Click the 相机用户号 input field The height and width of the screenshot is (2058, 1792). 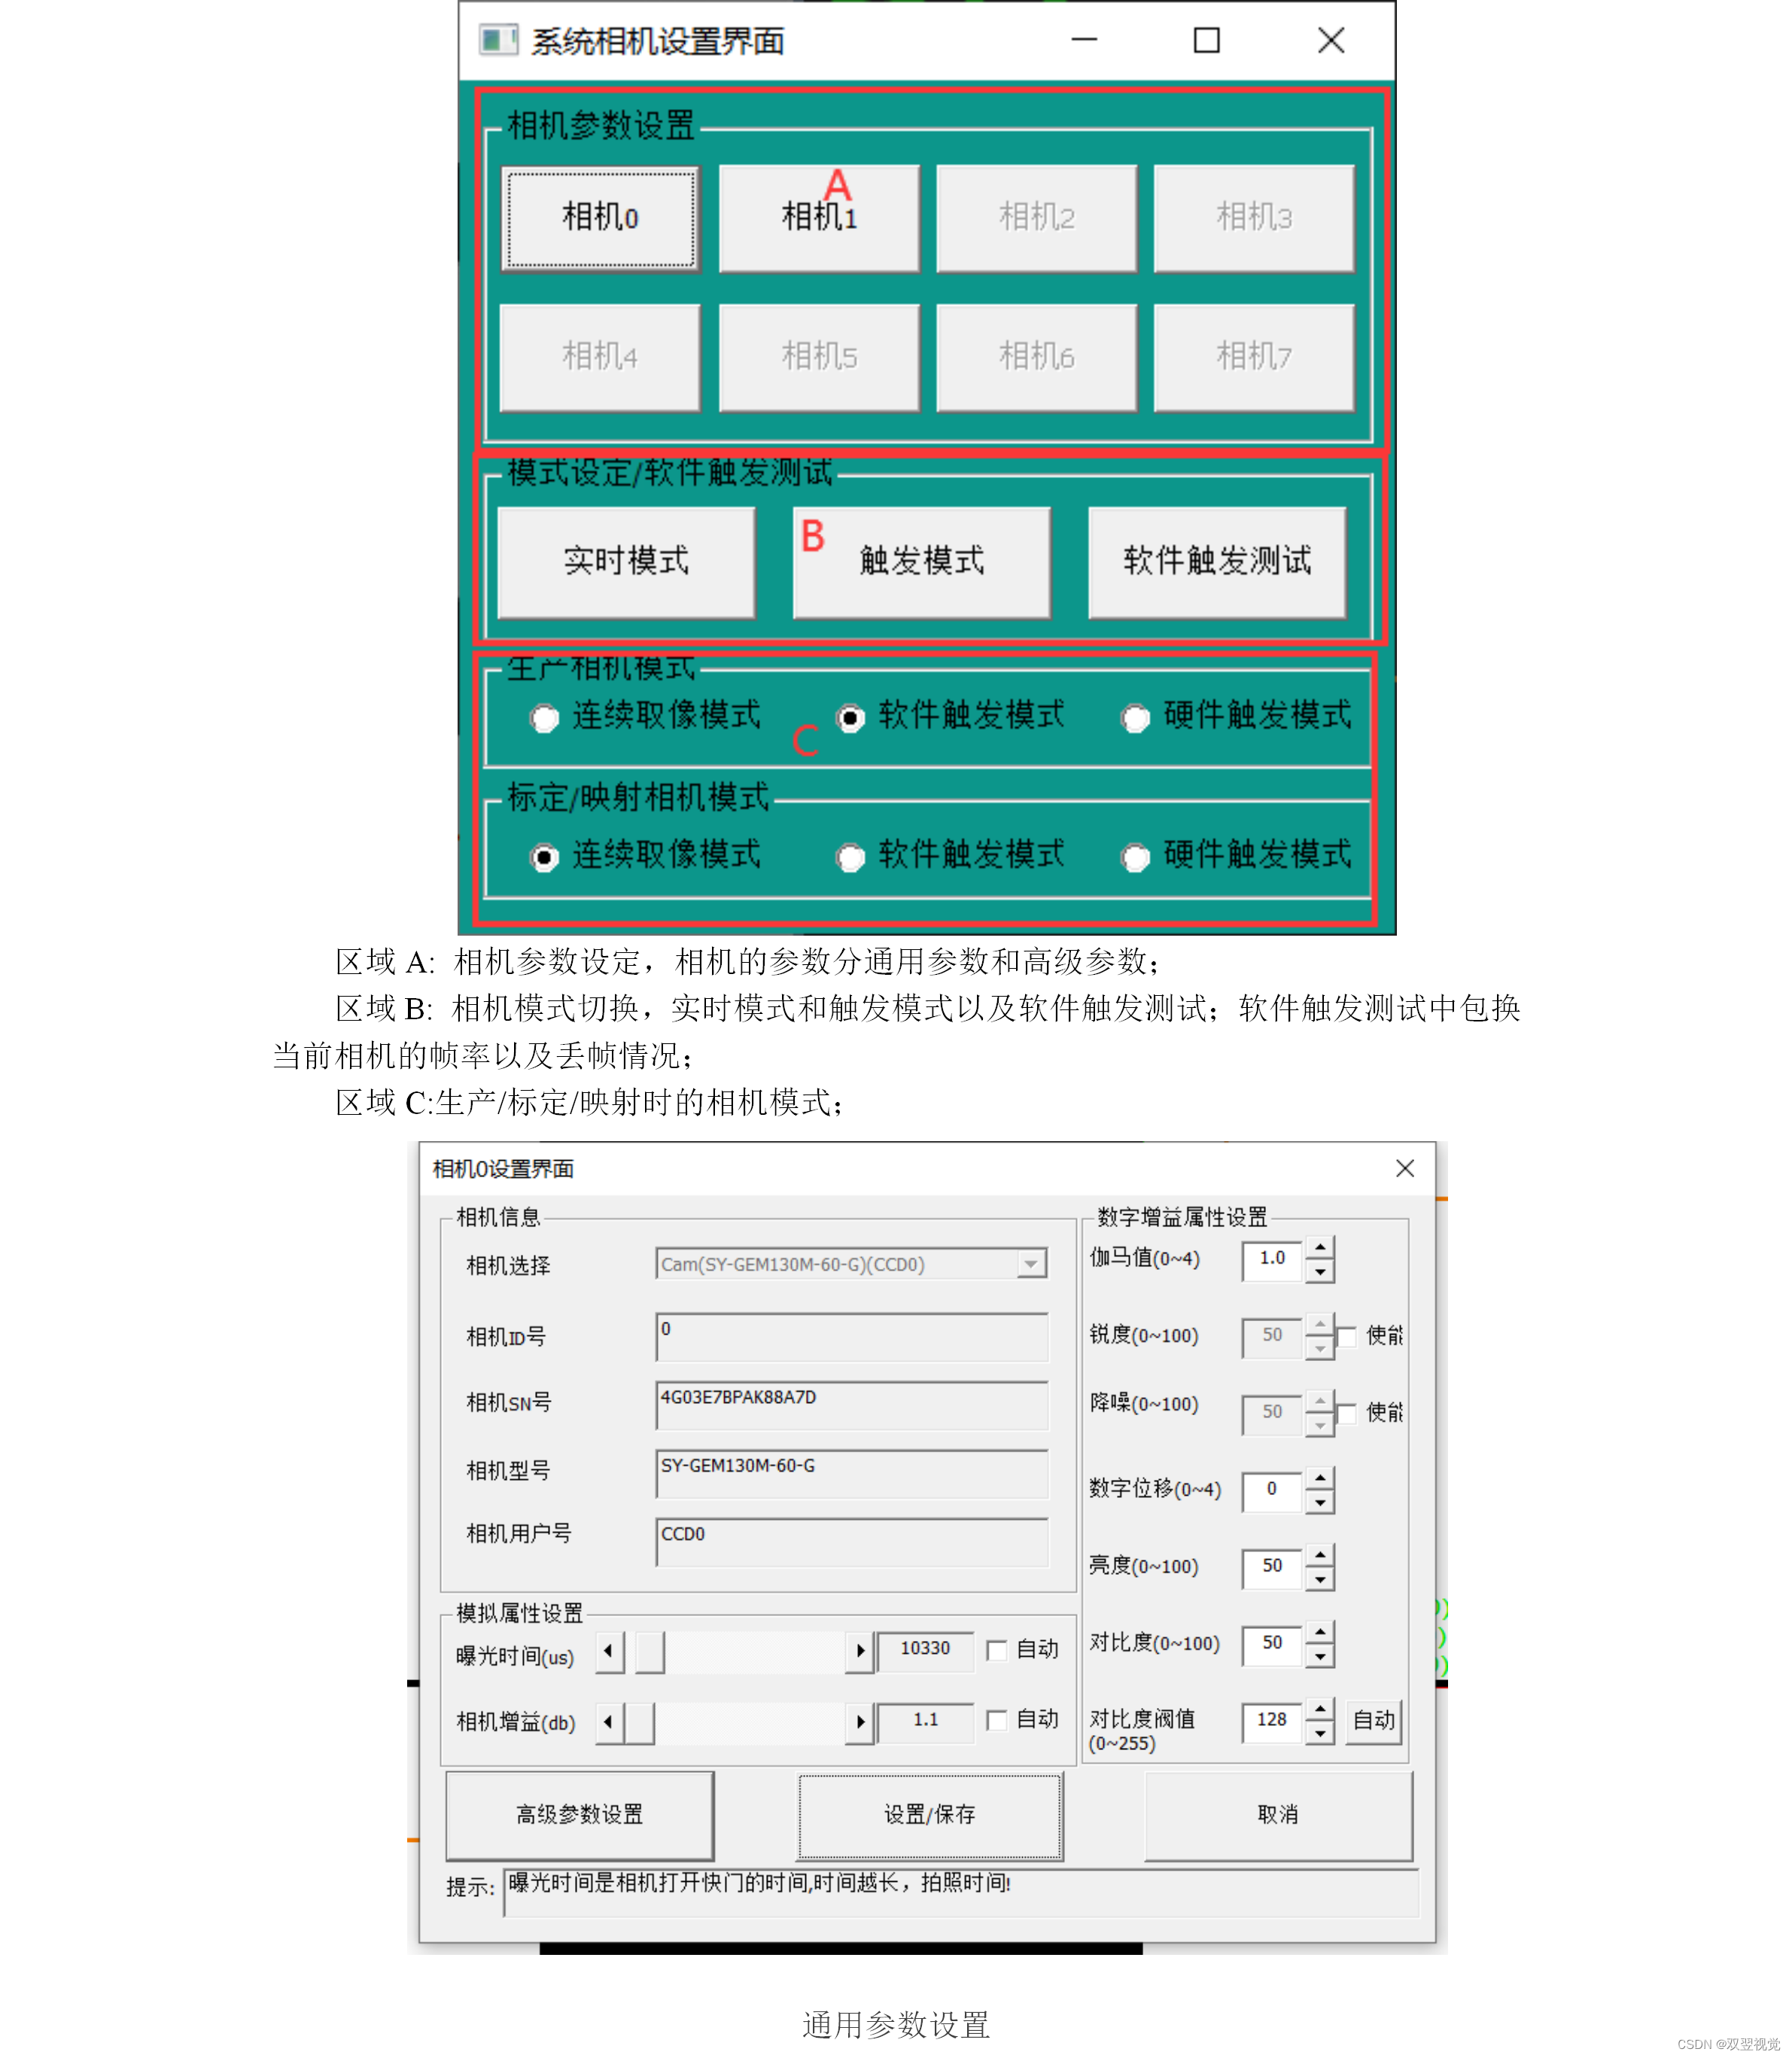tap(851, 1541)
